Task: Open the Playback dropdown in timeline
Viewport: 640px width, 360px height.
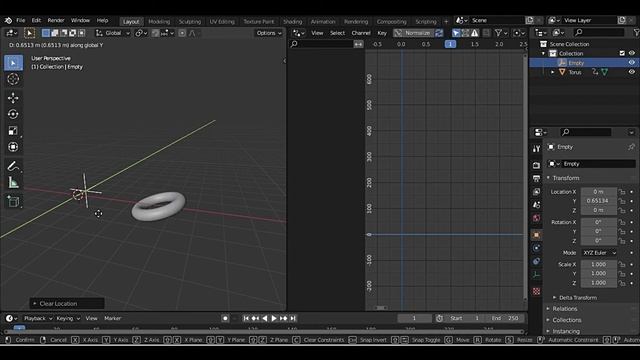Action: tap(38, 318)
